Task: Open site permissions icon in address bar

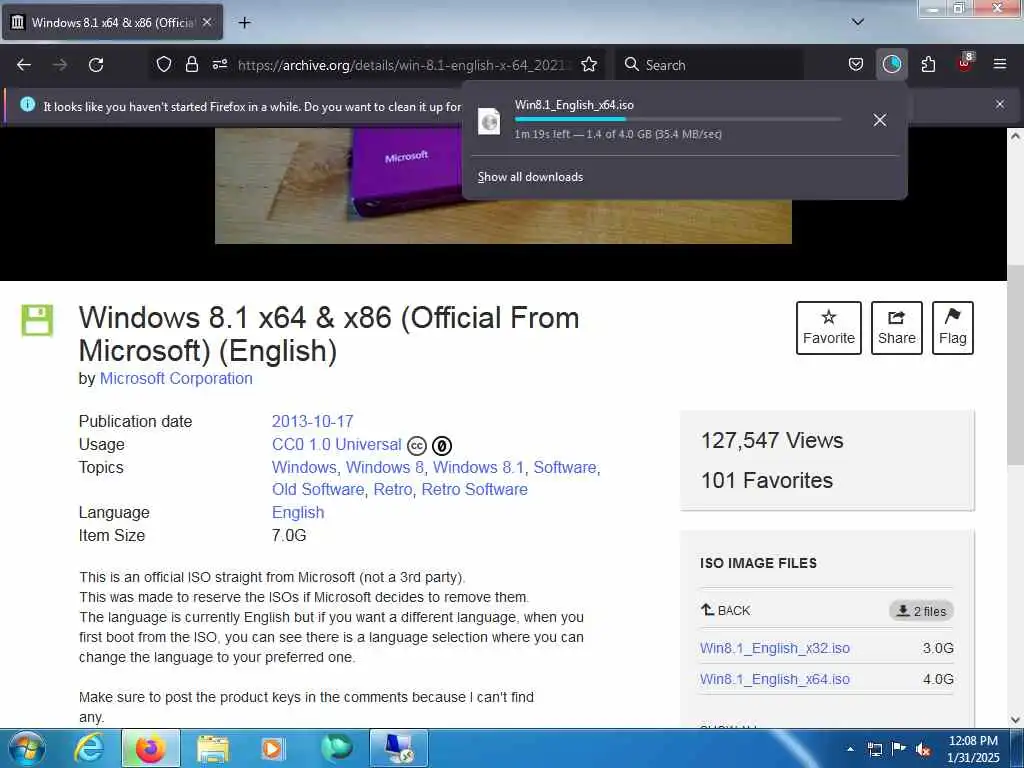Action: pos(219,65)
